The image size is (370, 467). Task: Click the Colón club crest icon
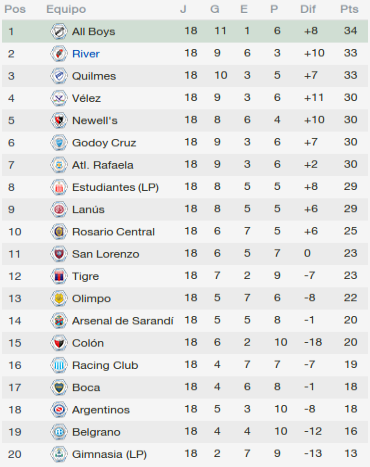(59, 343)
